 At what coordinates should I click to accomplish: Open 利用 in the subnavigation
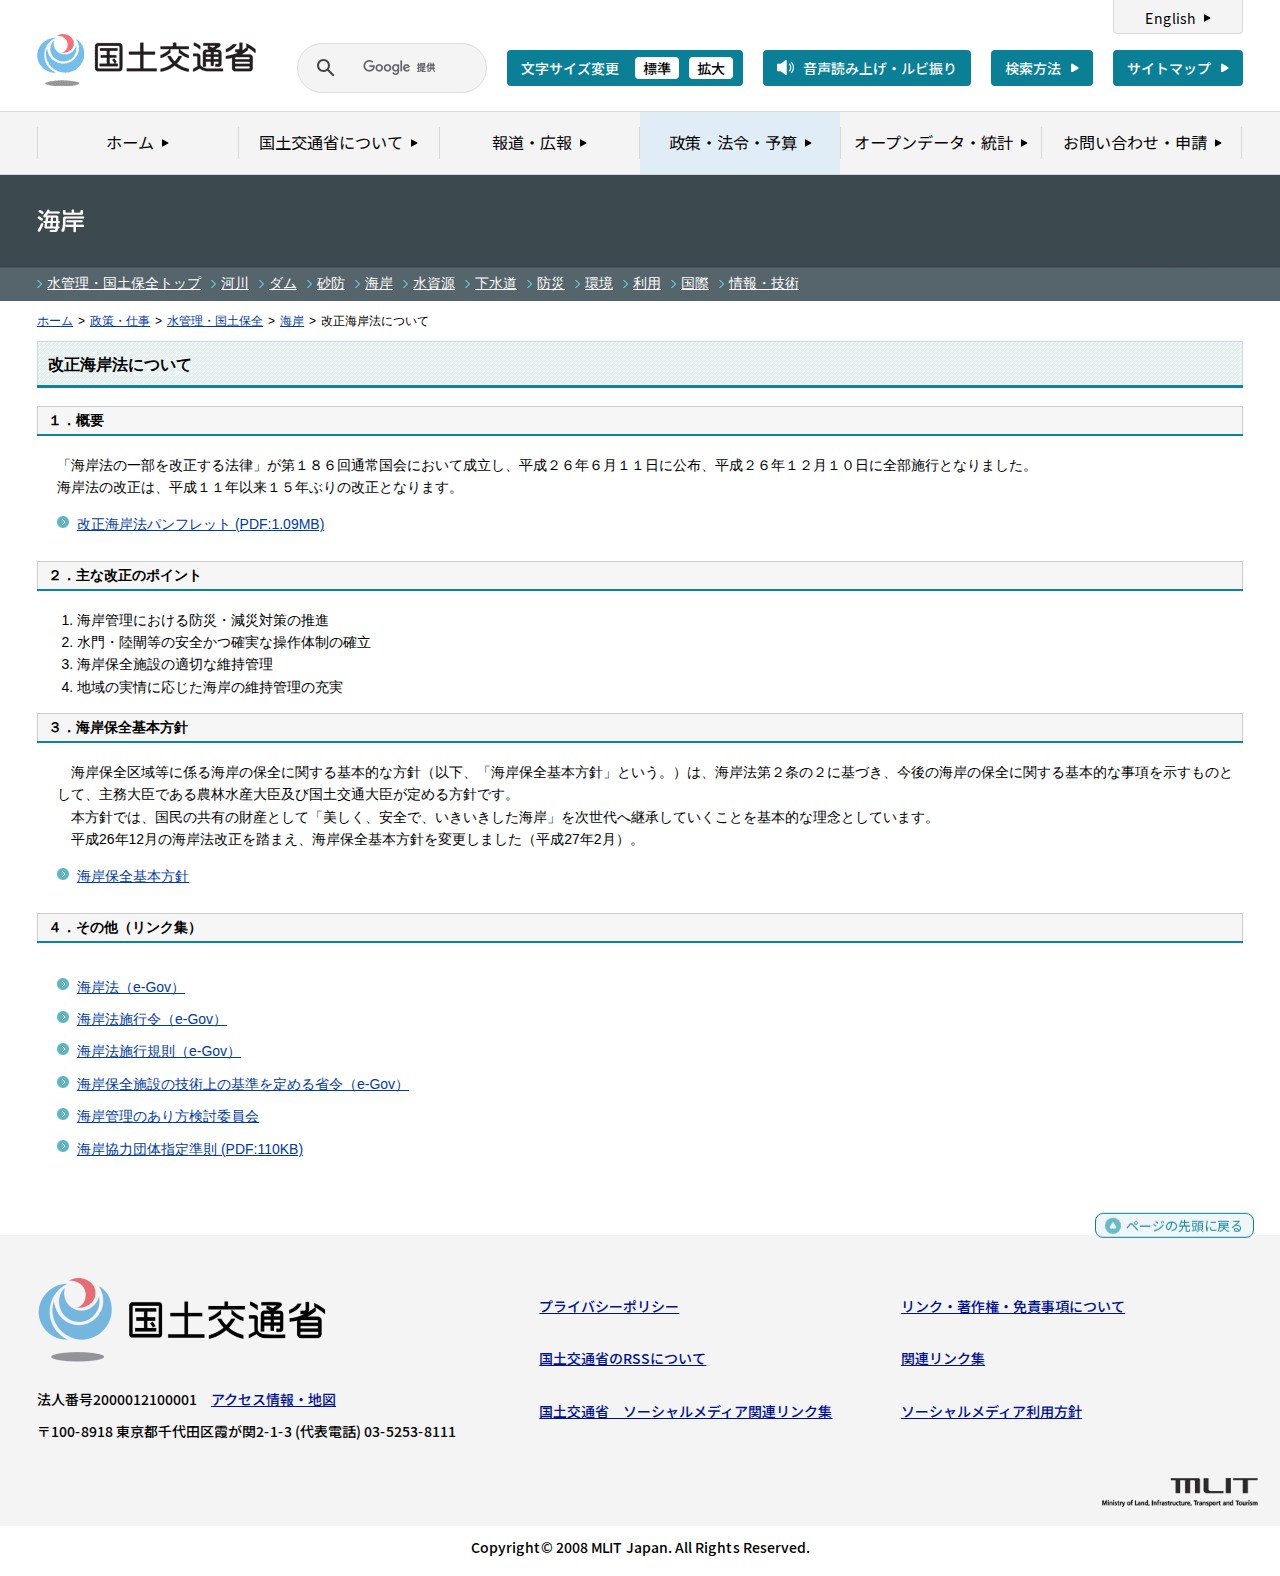647,284
